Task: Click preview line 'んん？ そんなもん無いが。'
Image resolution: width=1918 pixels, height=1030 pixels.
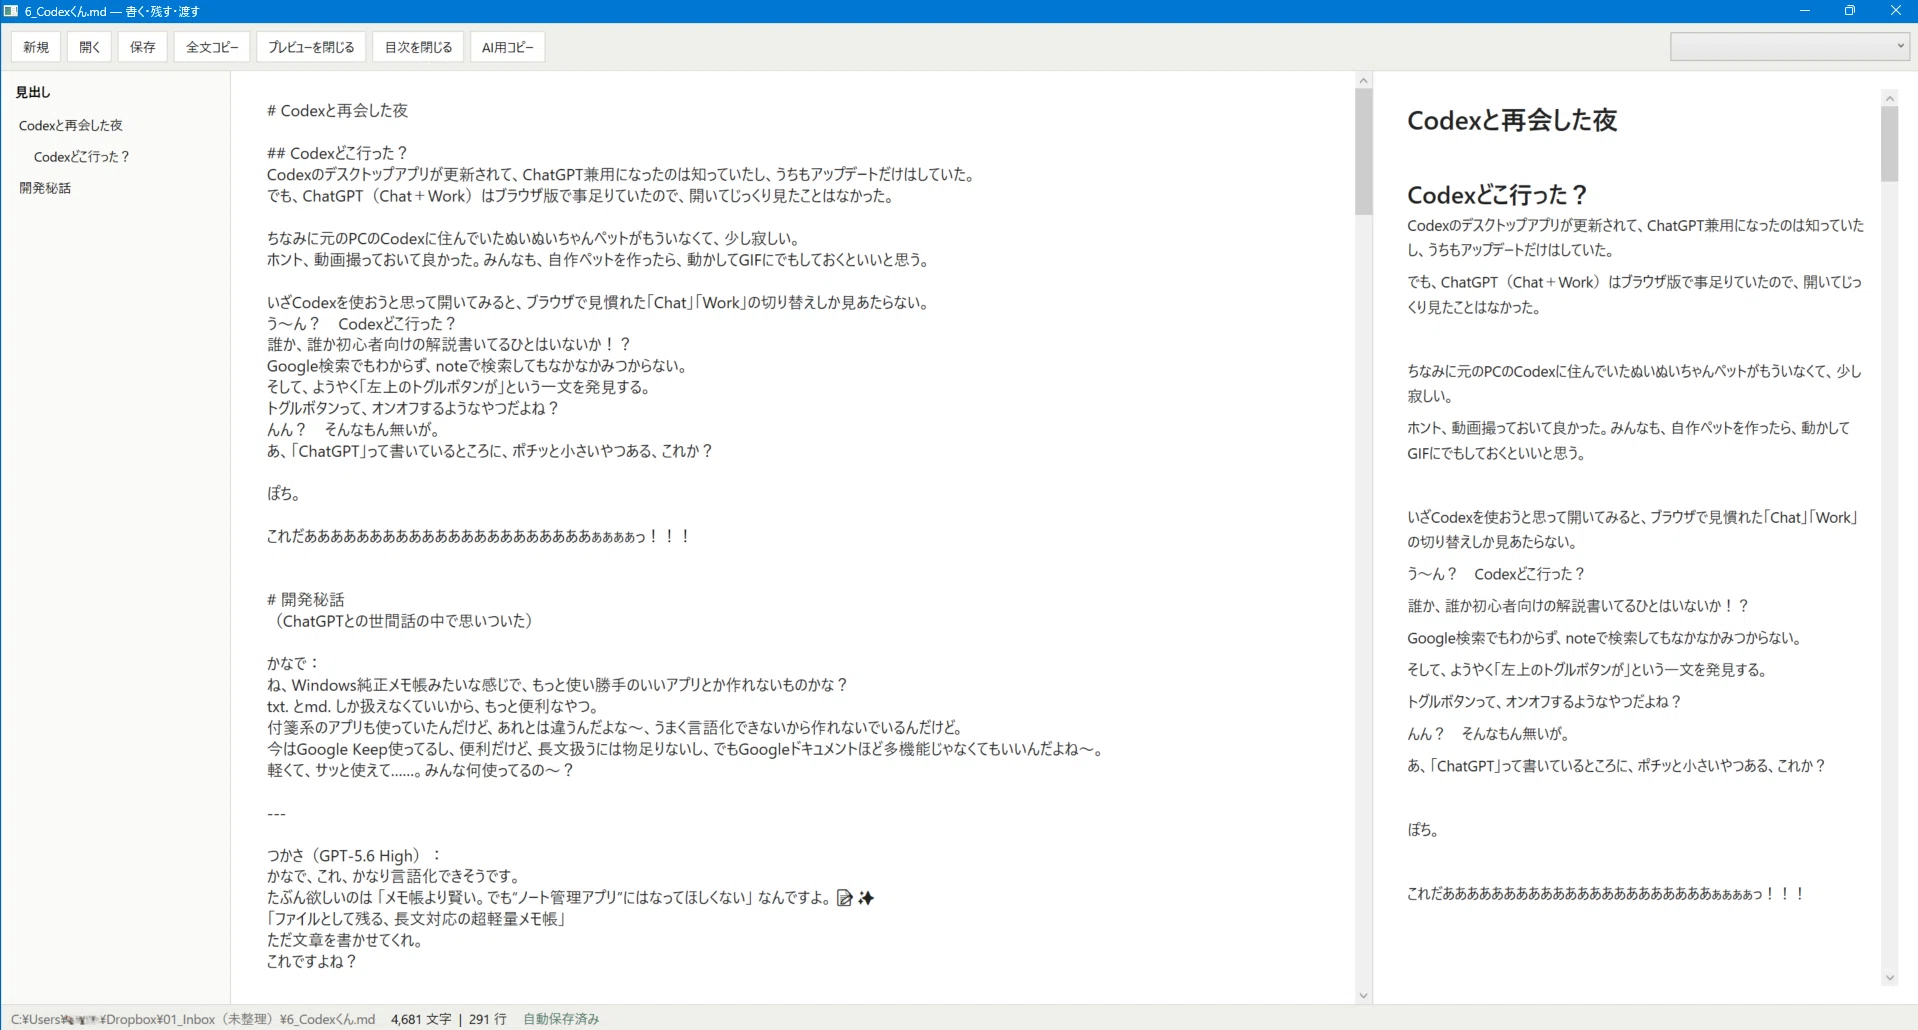Action: [x=1487, y=734]
